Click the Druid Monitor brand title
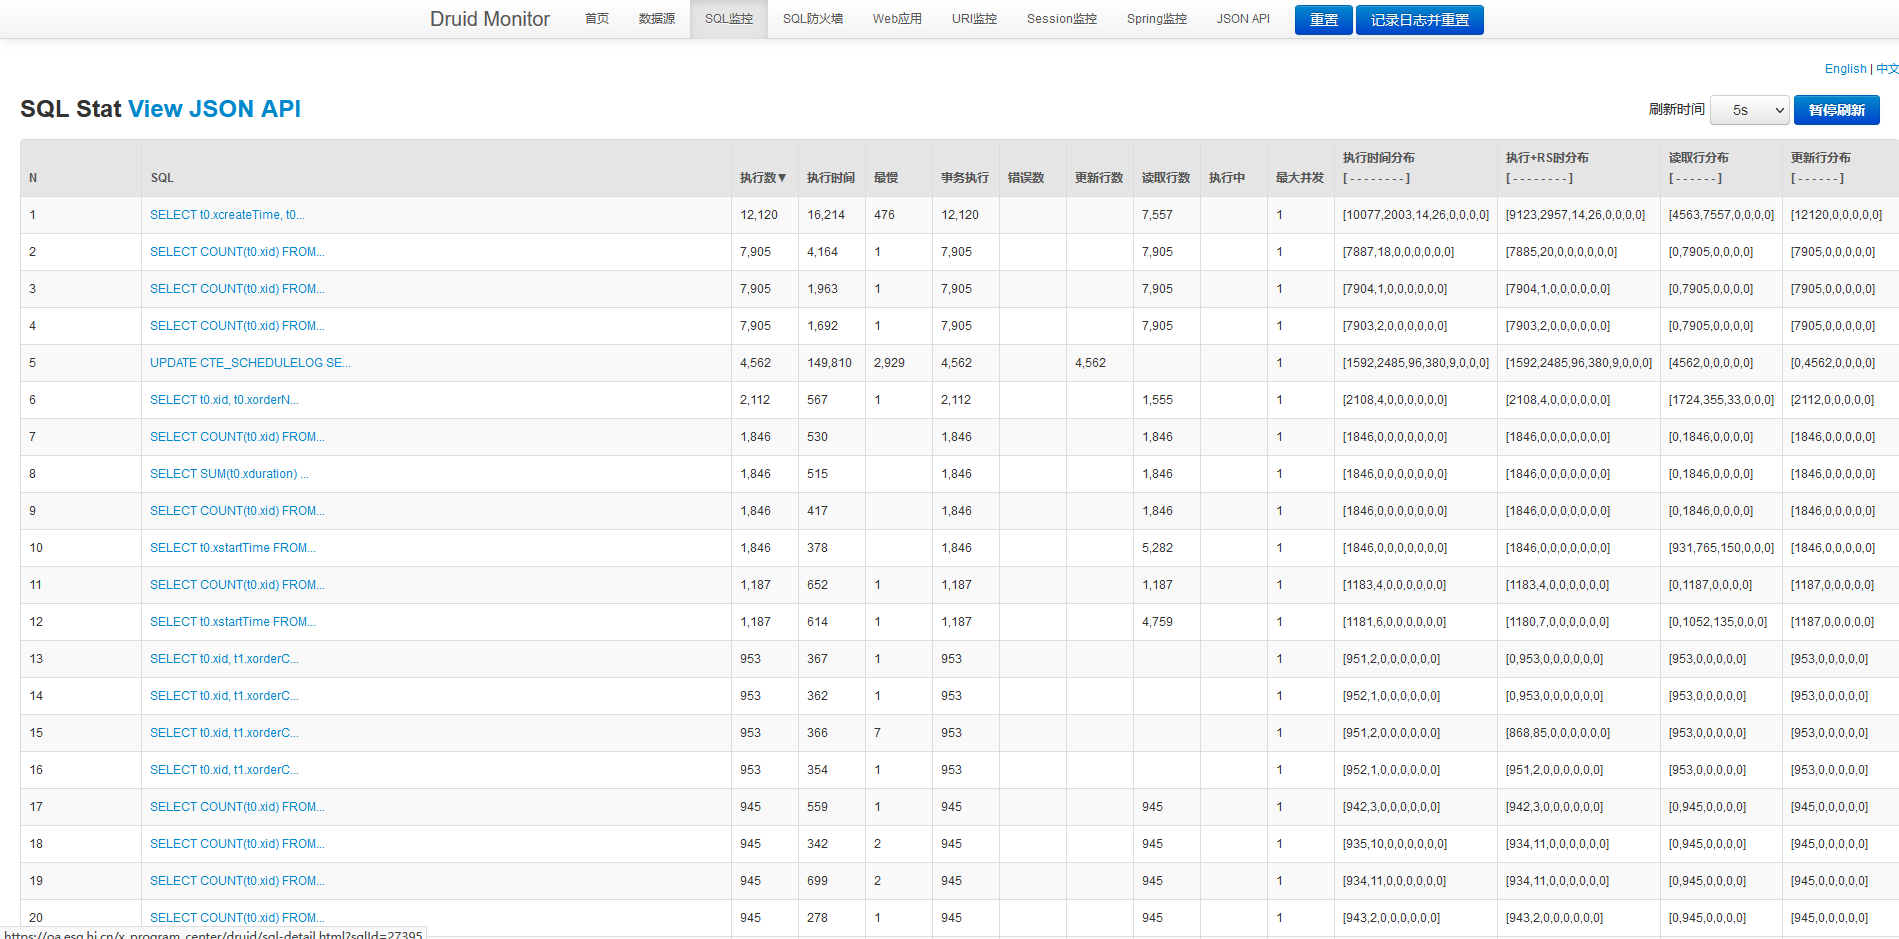The image size is (1899, 939). pos(489,19)
